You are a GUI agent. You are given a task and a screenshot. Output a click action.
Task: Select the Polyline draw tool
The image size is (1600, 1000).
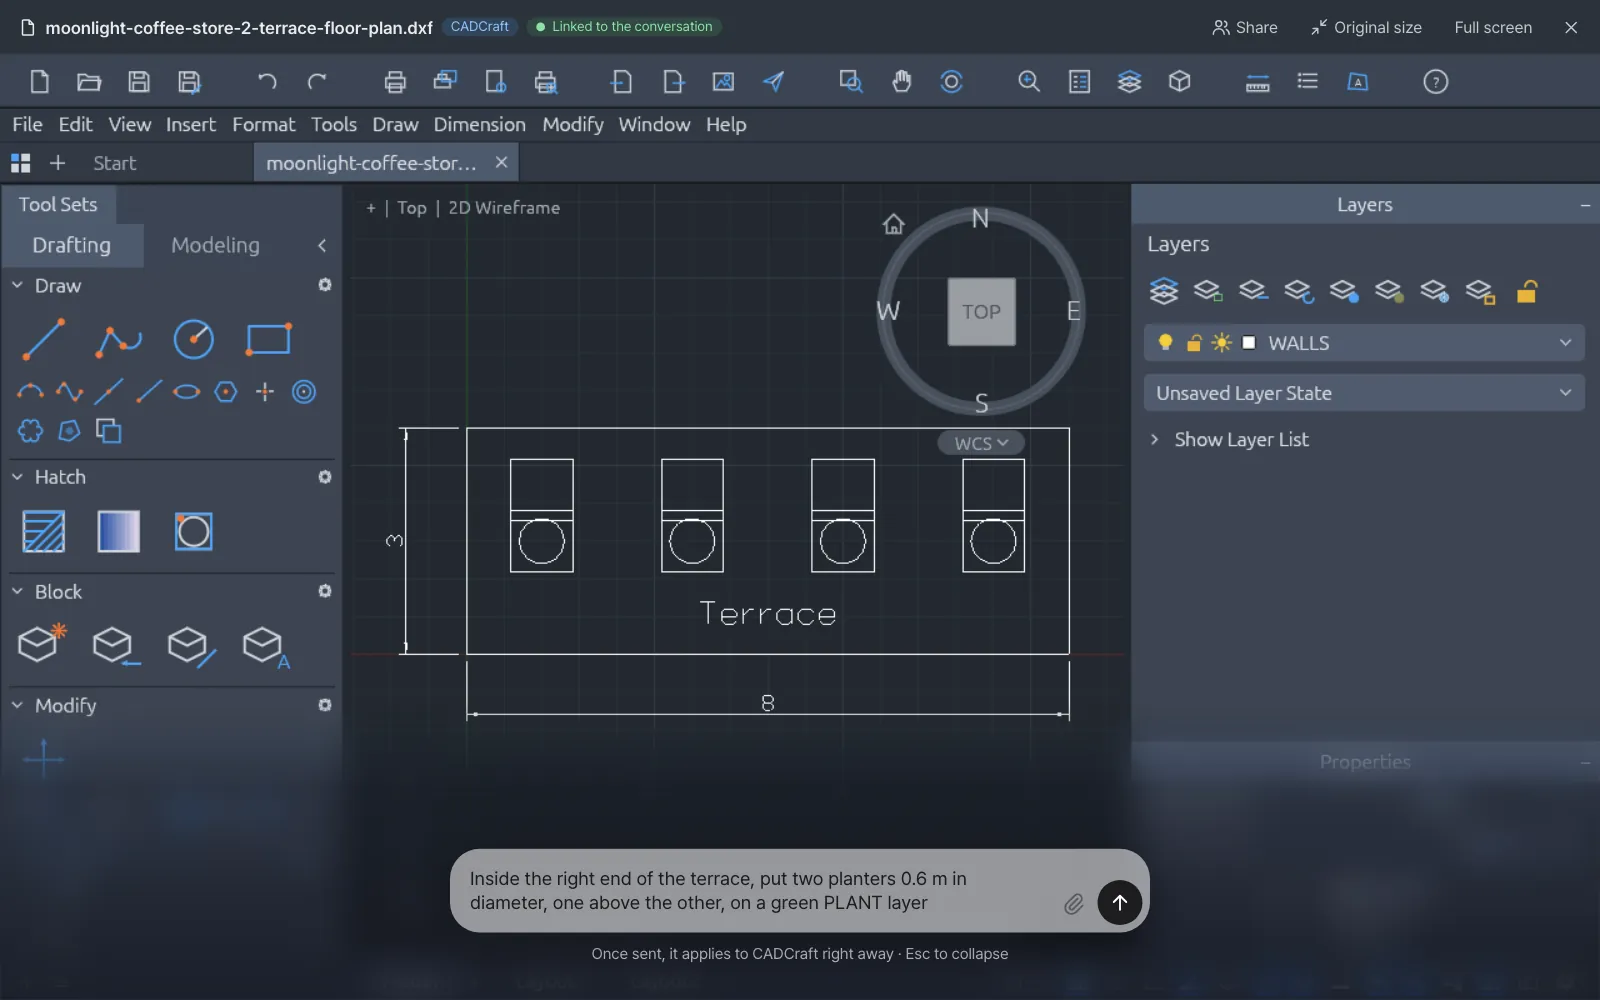click(118, 340)
